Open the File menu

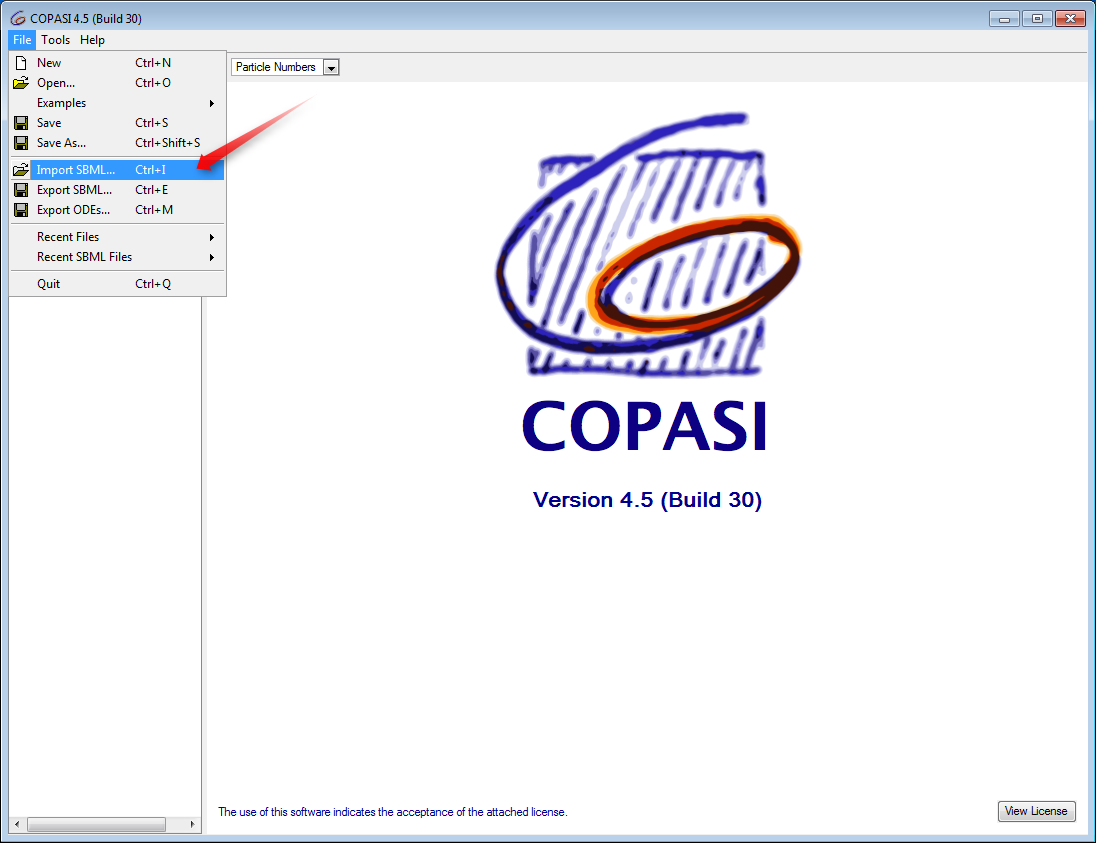coord(22,40)
